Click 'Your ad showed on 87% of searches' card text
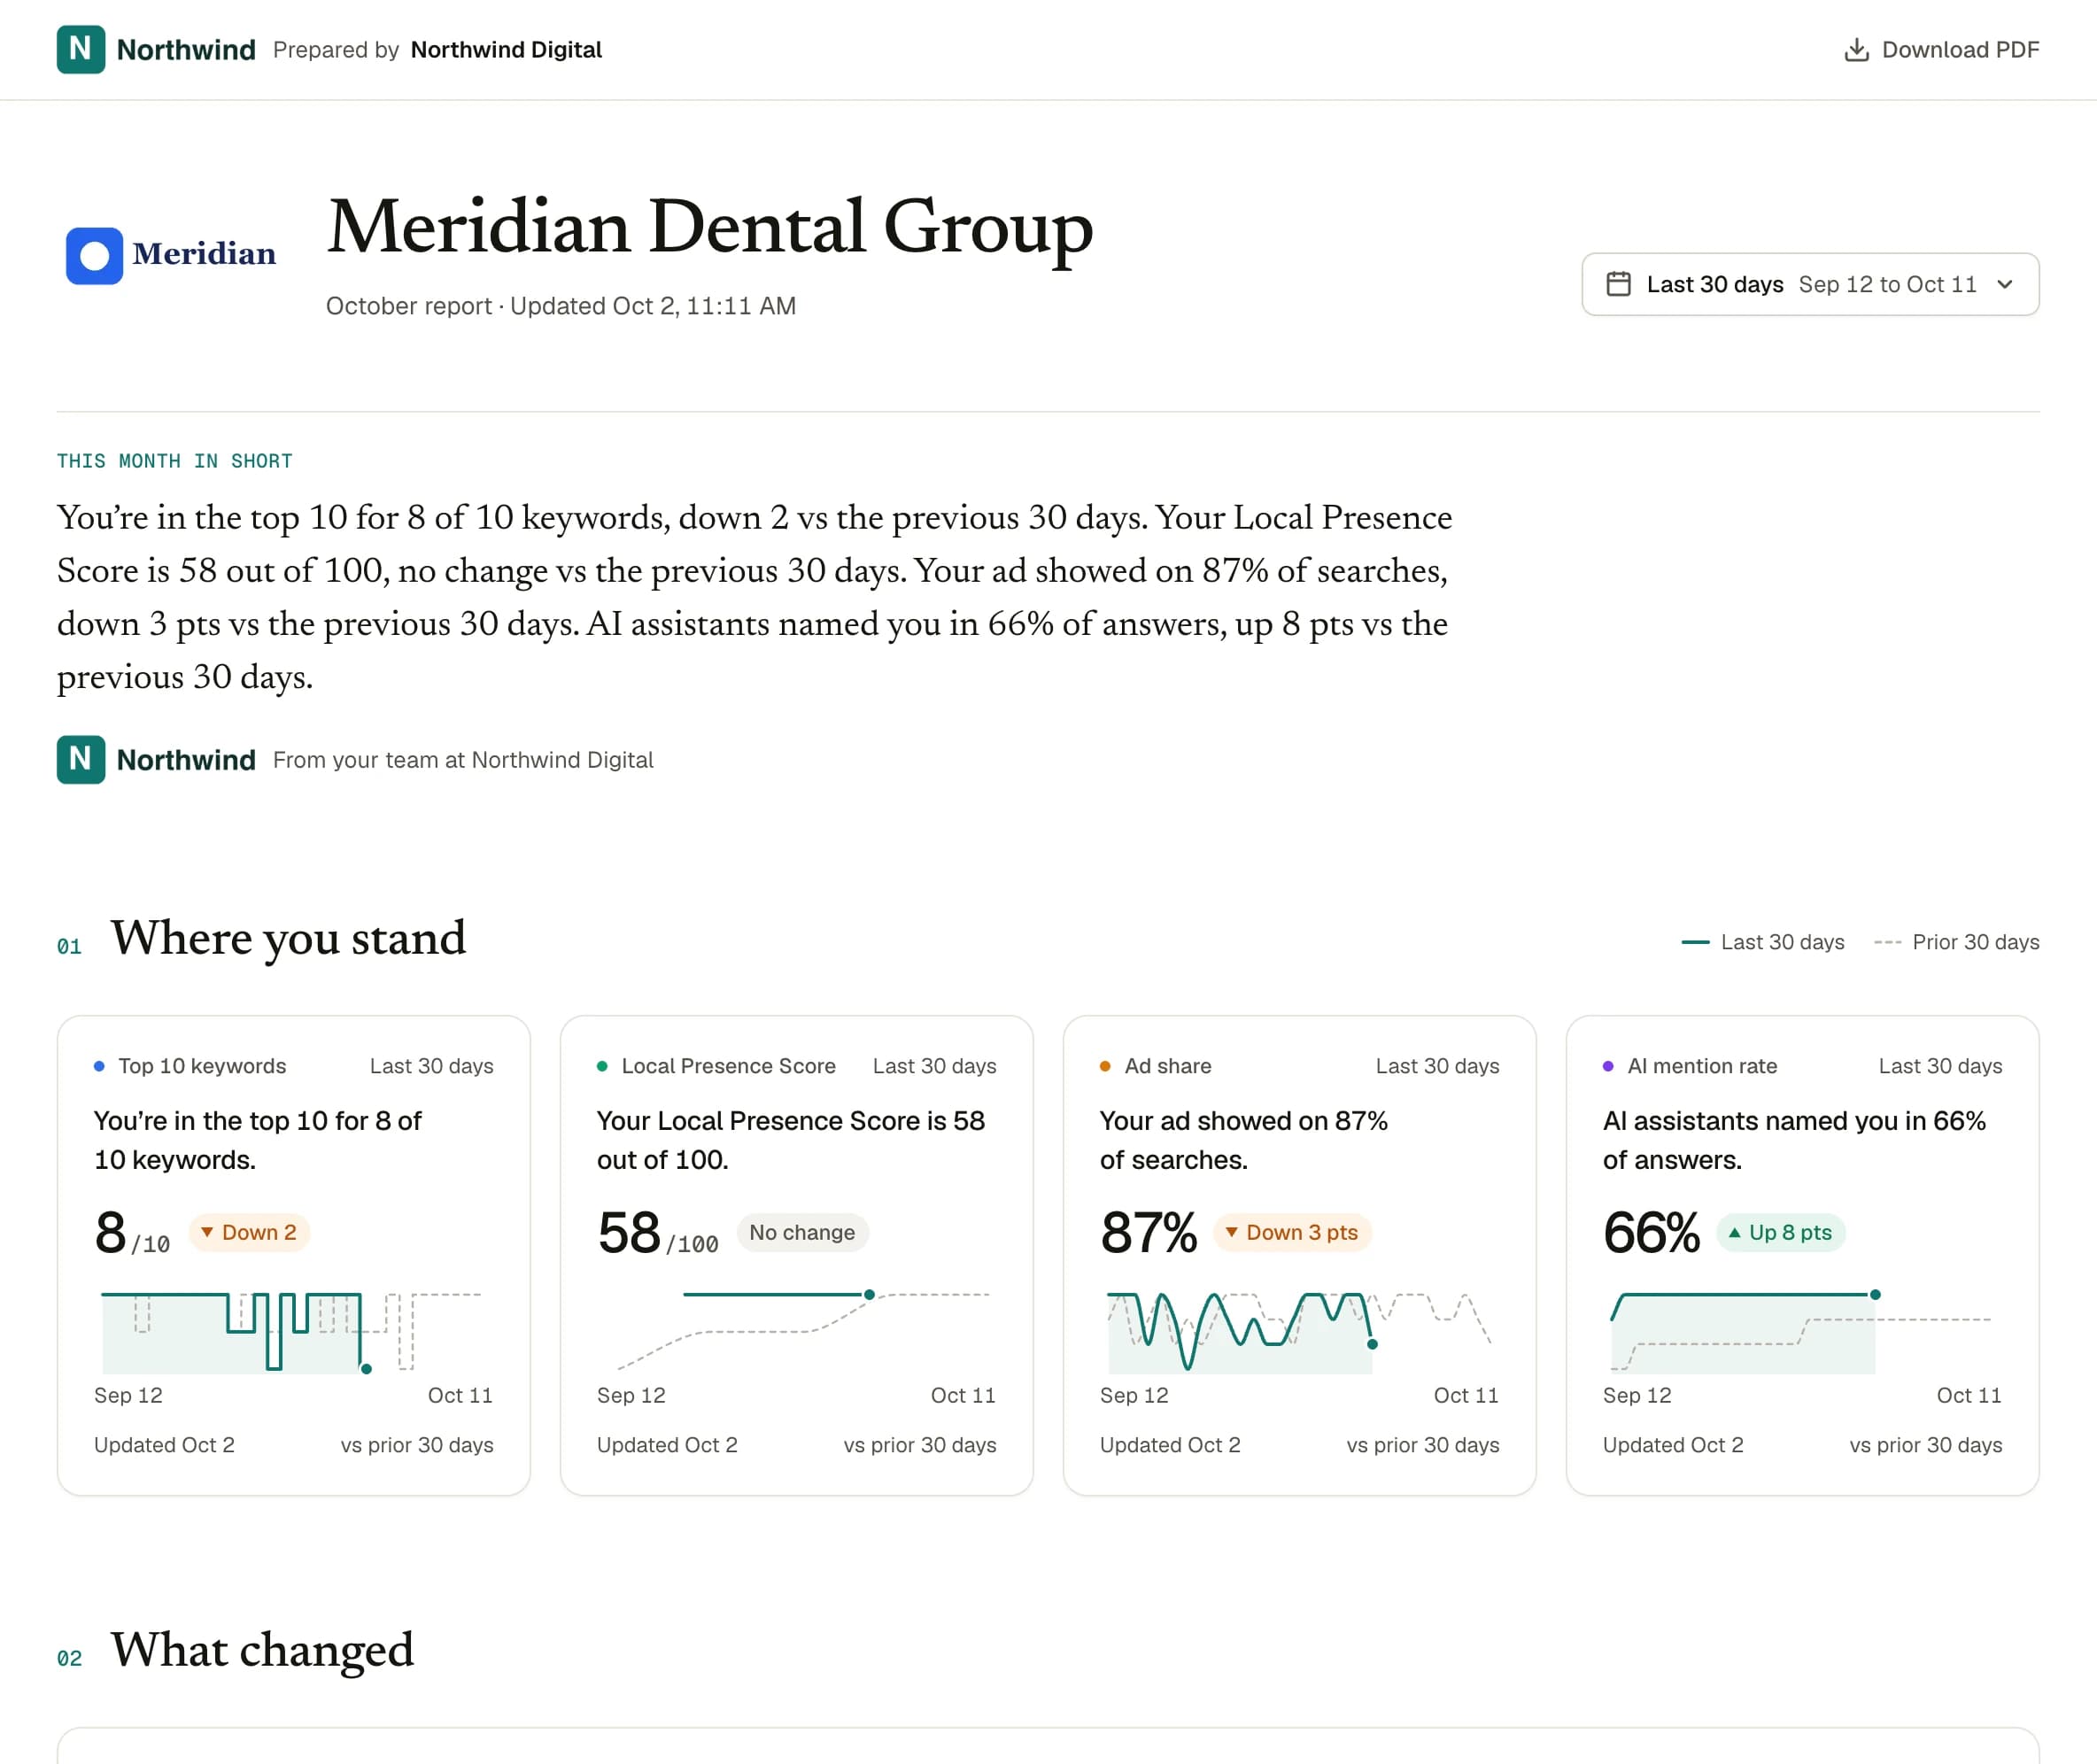Image resolution: width=2097 pixels, height=1764 pixels. tap(1244, 1140)
